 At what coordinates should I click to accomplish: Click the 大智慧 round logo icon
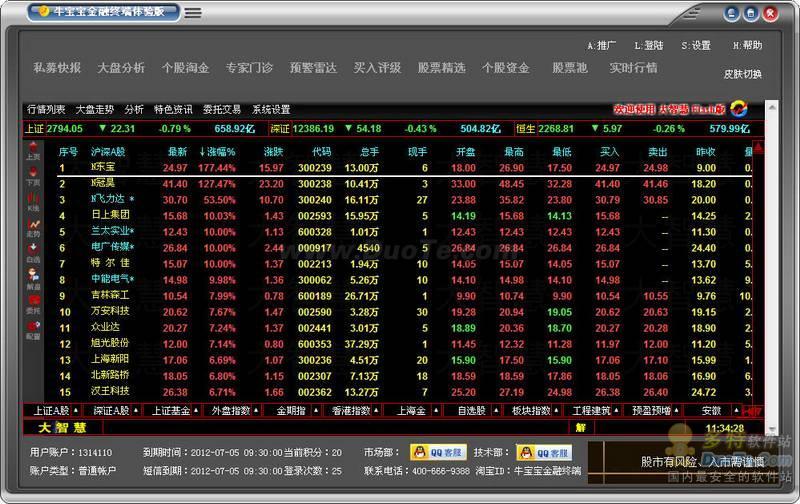tap(739, 109)
